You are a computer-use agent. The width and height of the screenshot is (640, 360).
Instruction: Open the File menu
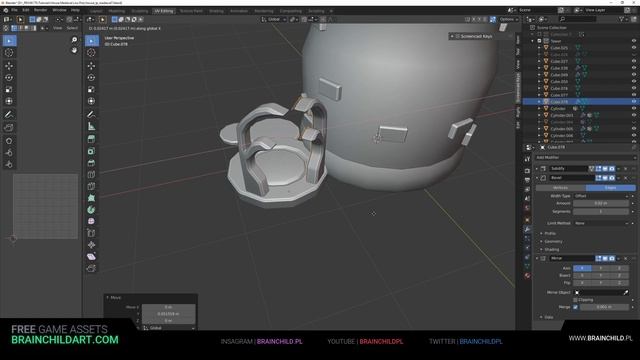(14, 10)
